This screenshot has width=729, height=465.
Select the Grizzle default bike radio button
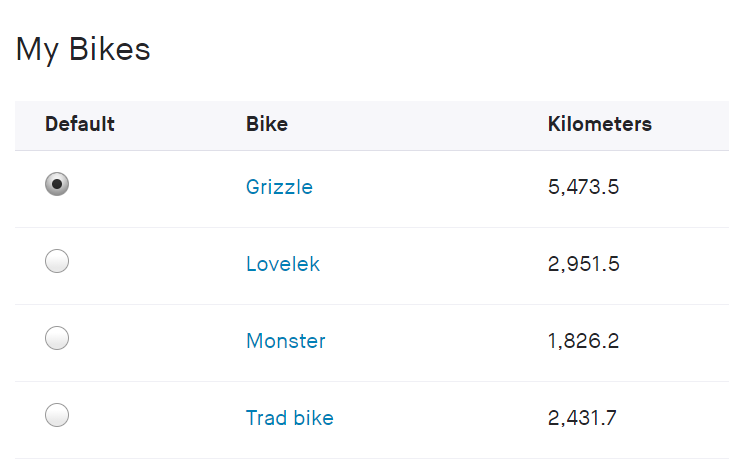click(x=57, y=184)
